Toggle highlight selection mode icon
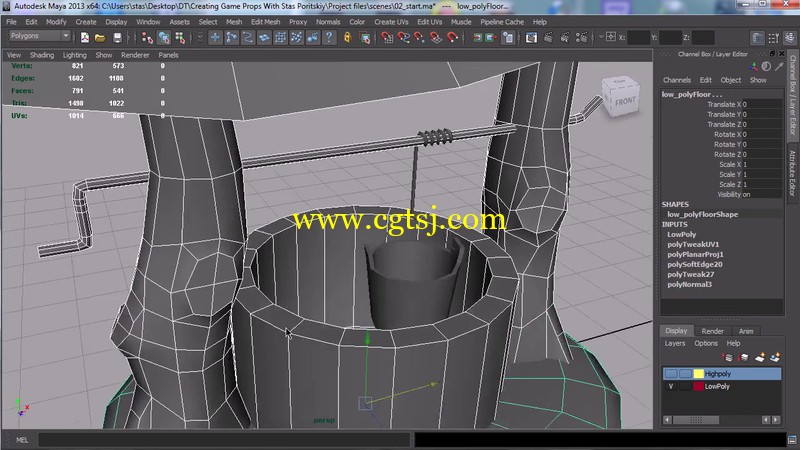Image resolution: width=800 pixels, height=450 pixels. 365,38
